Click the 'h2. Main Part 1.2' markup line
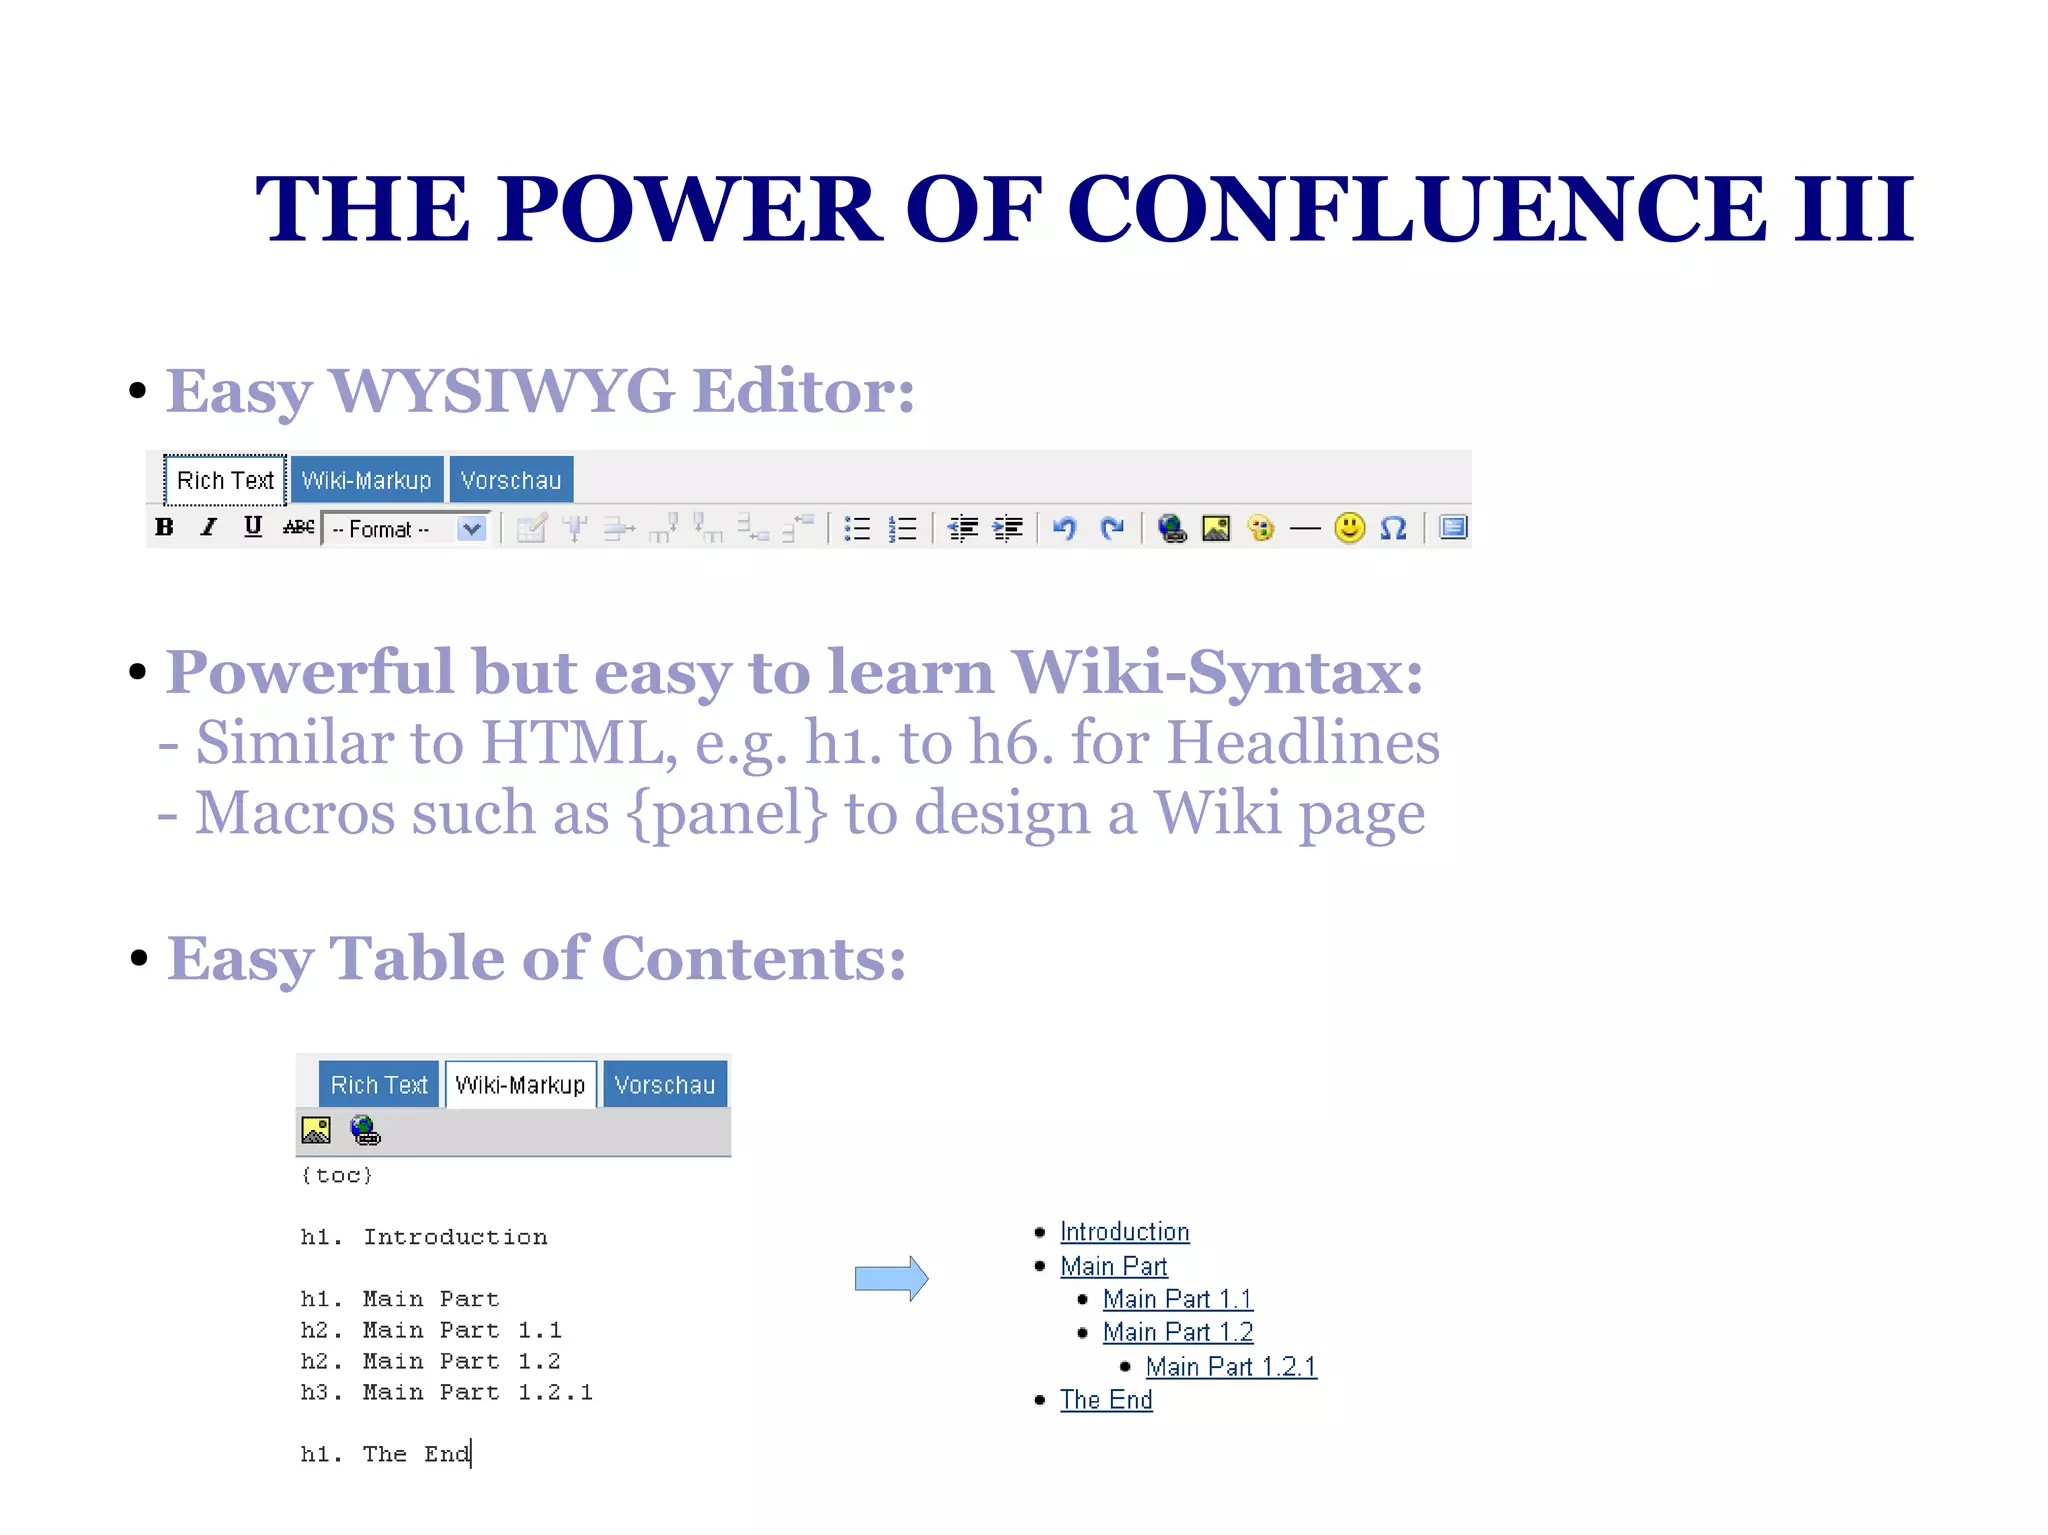2048x1535 pixels. coord(431,1361)
